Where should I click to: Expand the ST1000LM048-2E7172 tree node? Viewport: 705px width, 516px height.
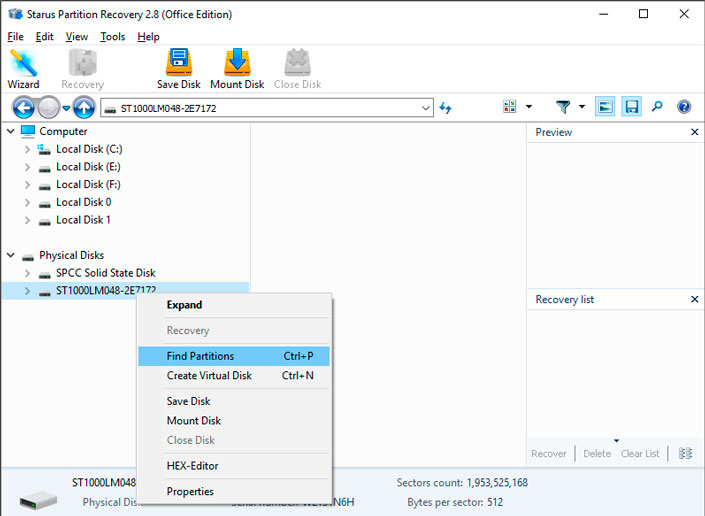tap(27, 291)
